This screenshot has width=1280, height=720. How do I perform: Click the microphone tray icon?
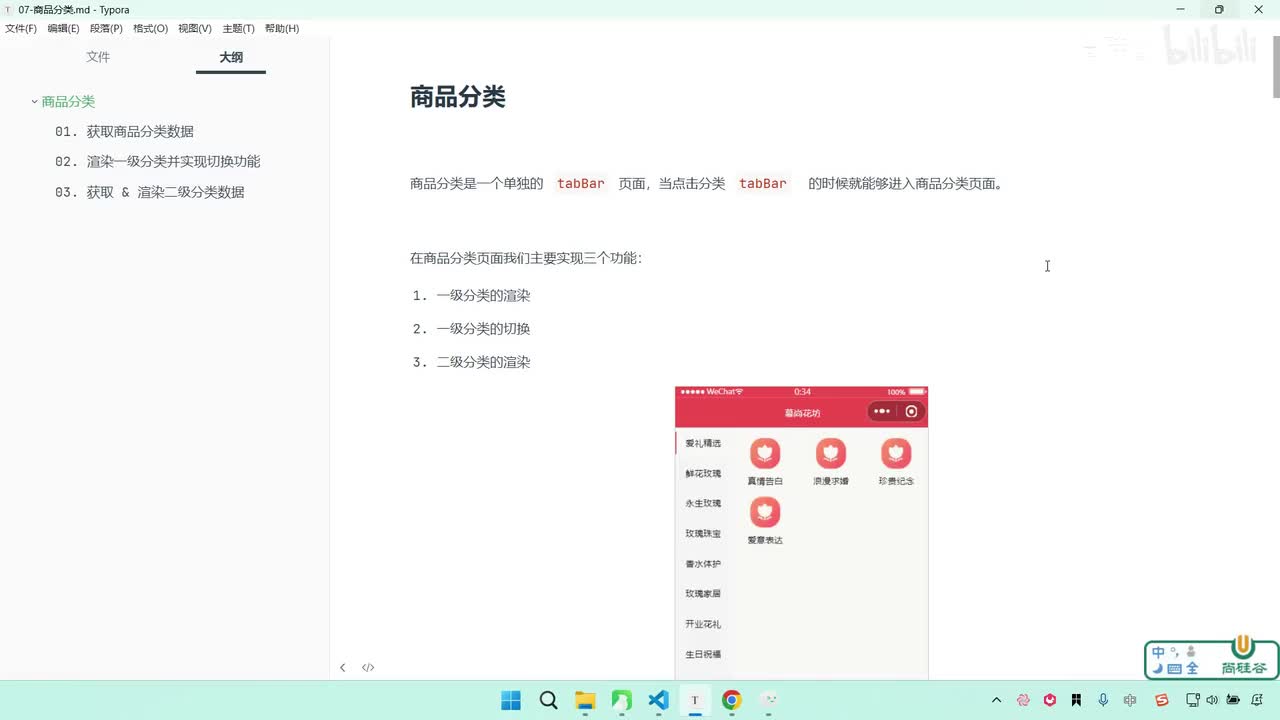pyautogui.click(x=1103, y=700)
